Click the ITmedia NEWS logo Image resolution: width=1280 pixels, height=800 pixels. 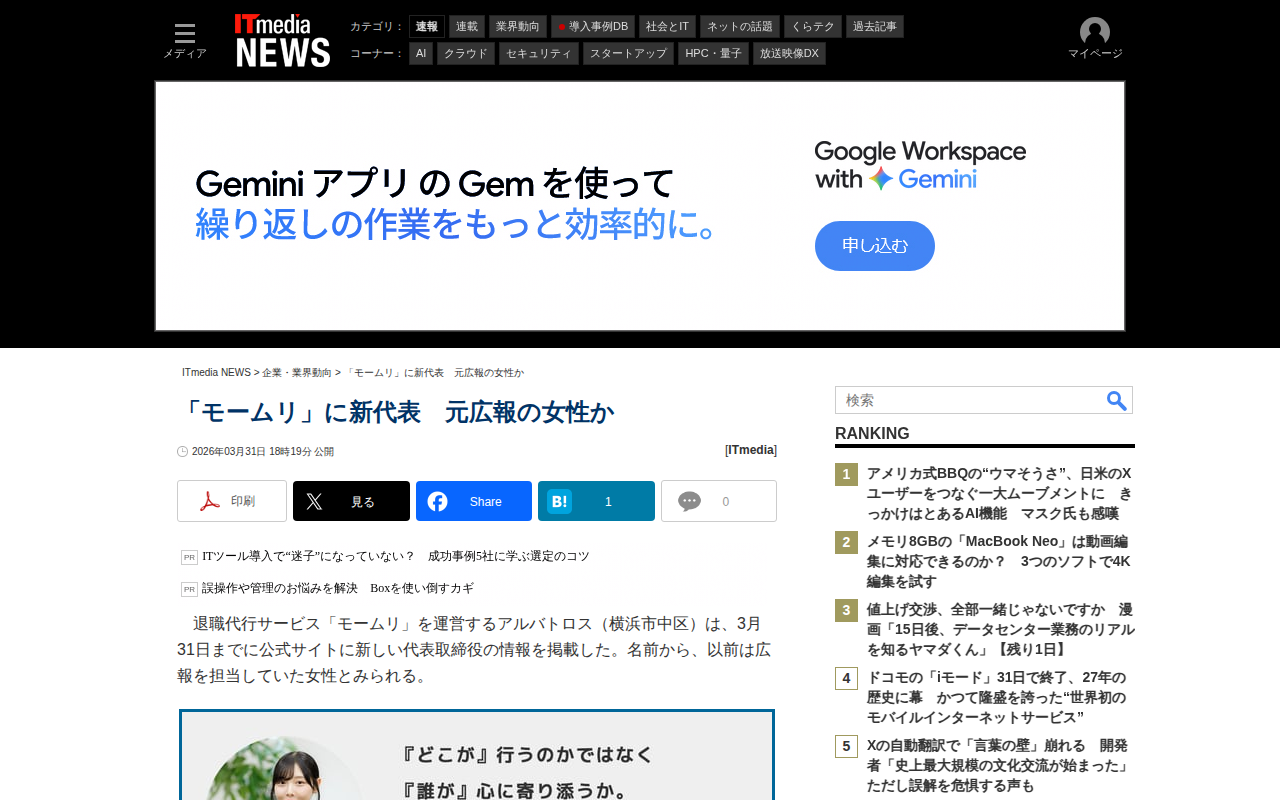pyautogui.click(x=282, y=41)
